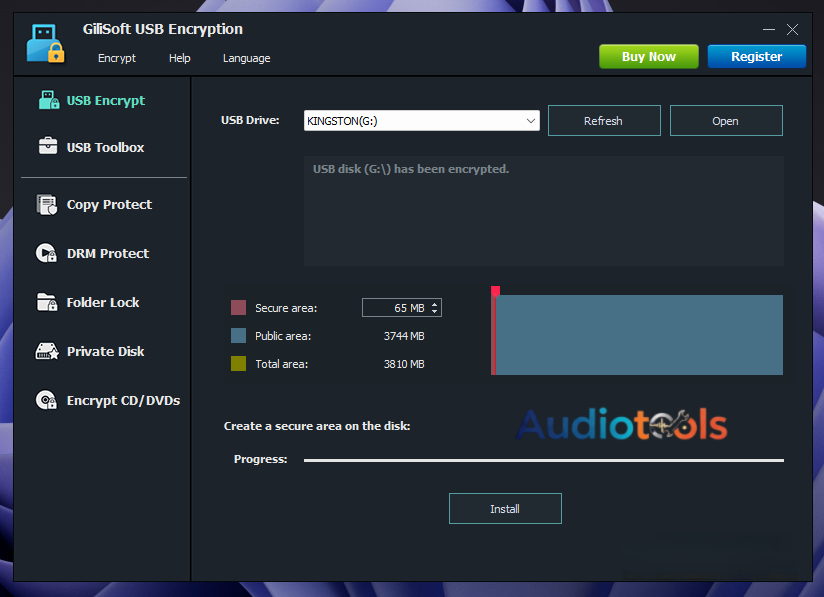Decrease secure area size with down arrow
This screenshot has width=824, height=597.
tap(435, 311)
